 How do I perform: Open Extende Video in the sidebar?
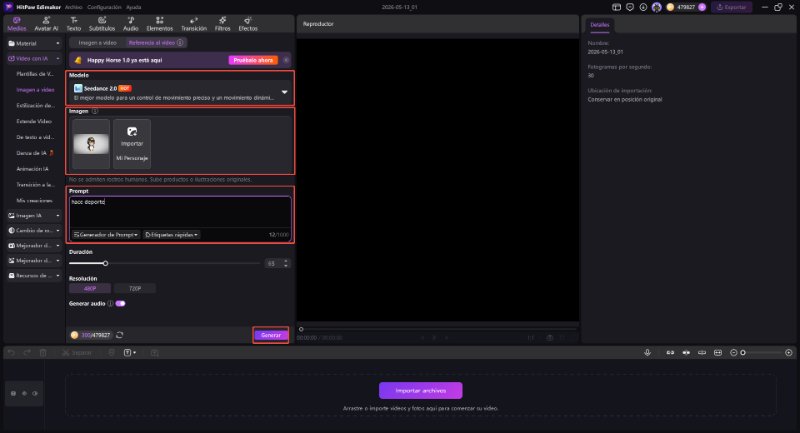point(34,121)
